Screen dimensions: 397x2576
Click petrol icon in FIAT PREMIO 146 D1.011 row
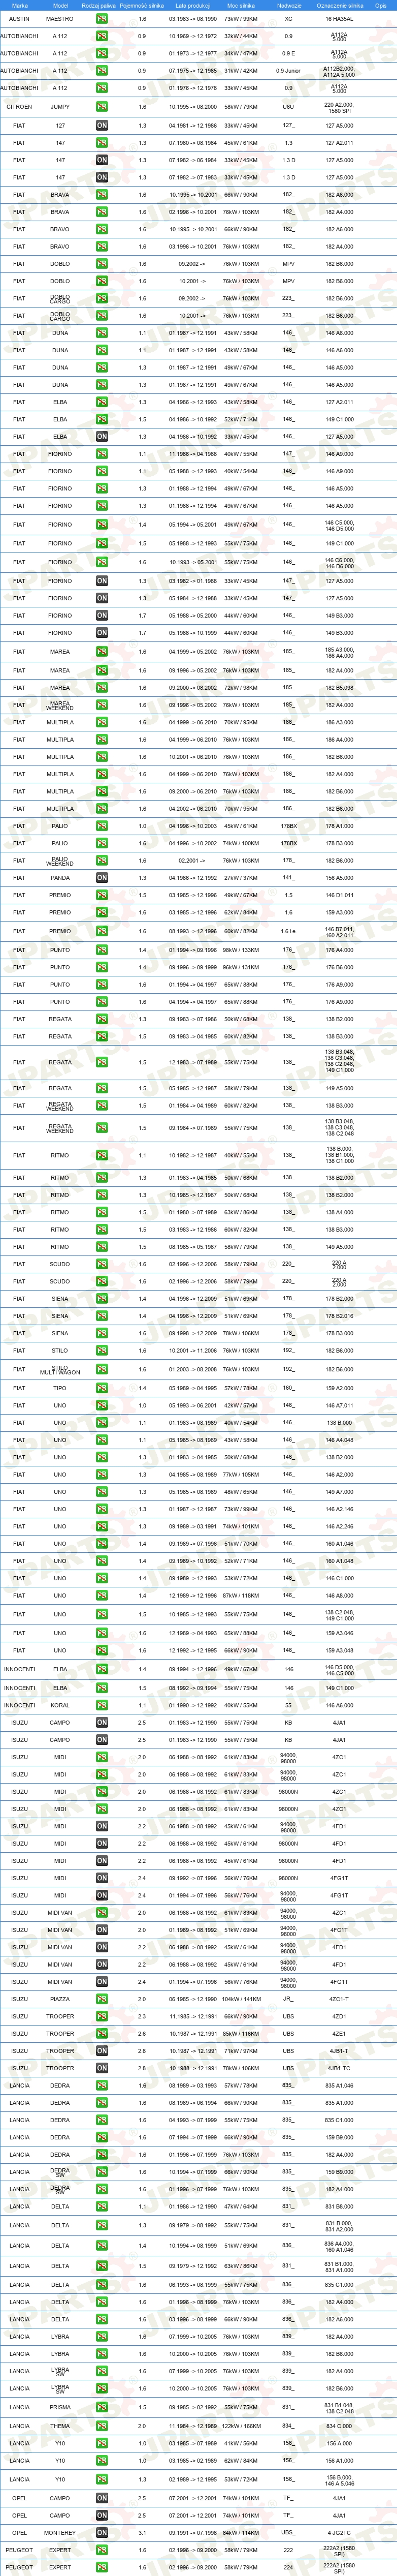point(102,895)
